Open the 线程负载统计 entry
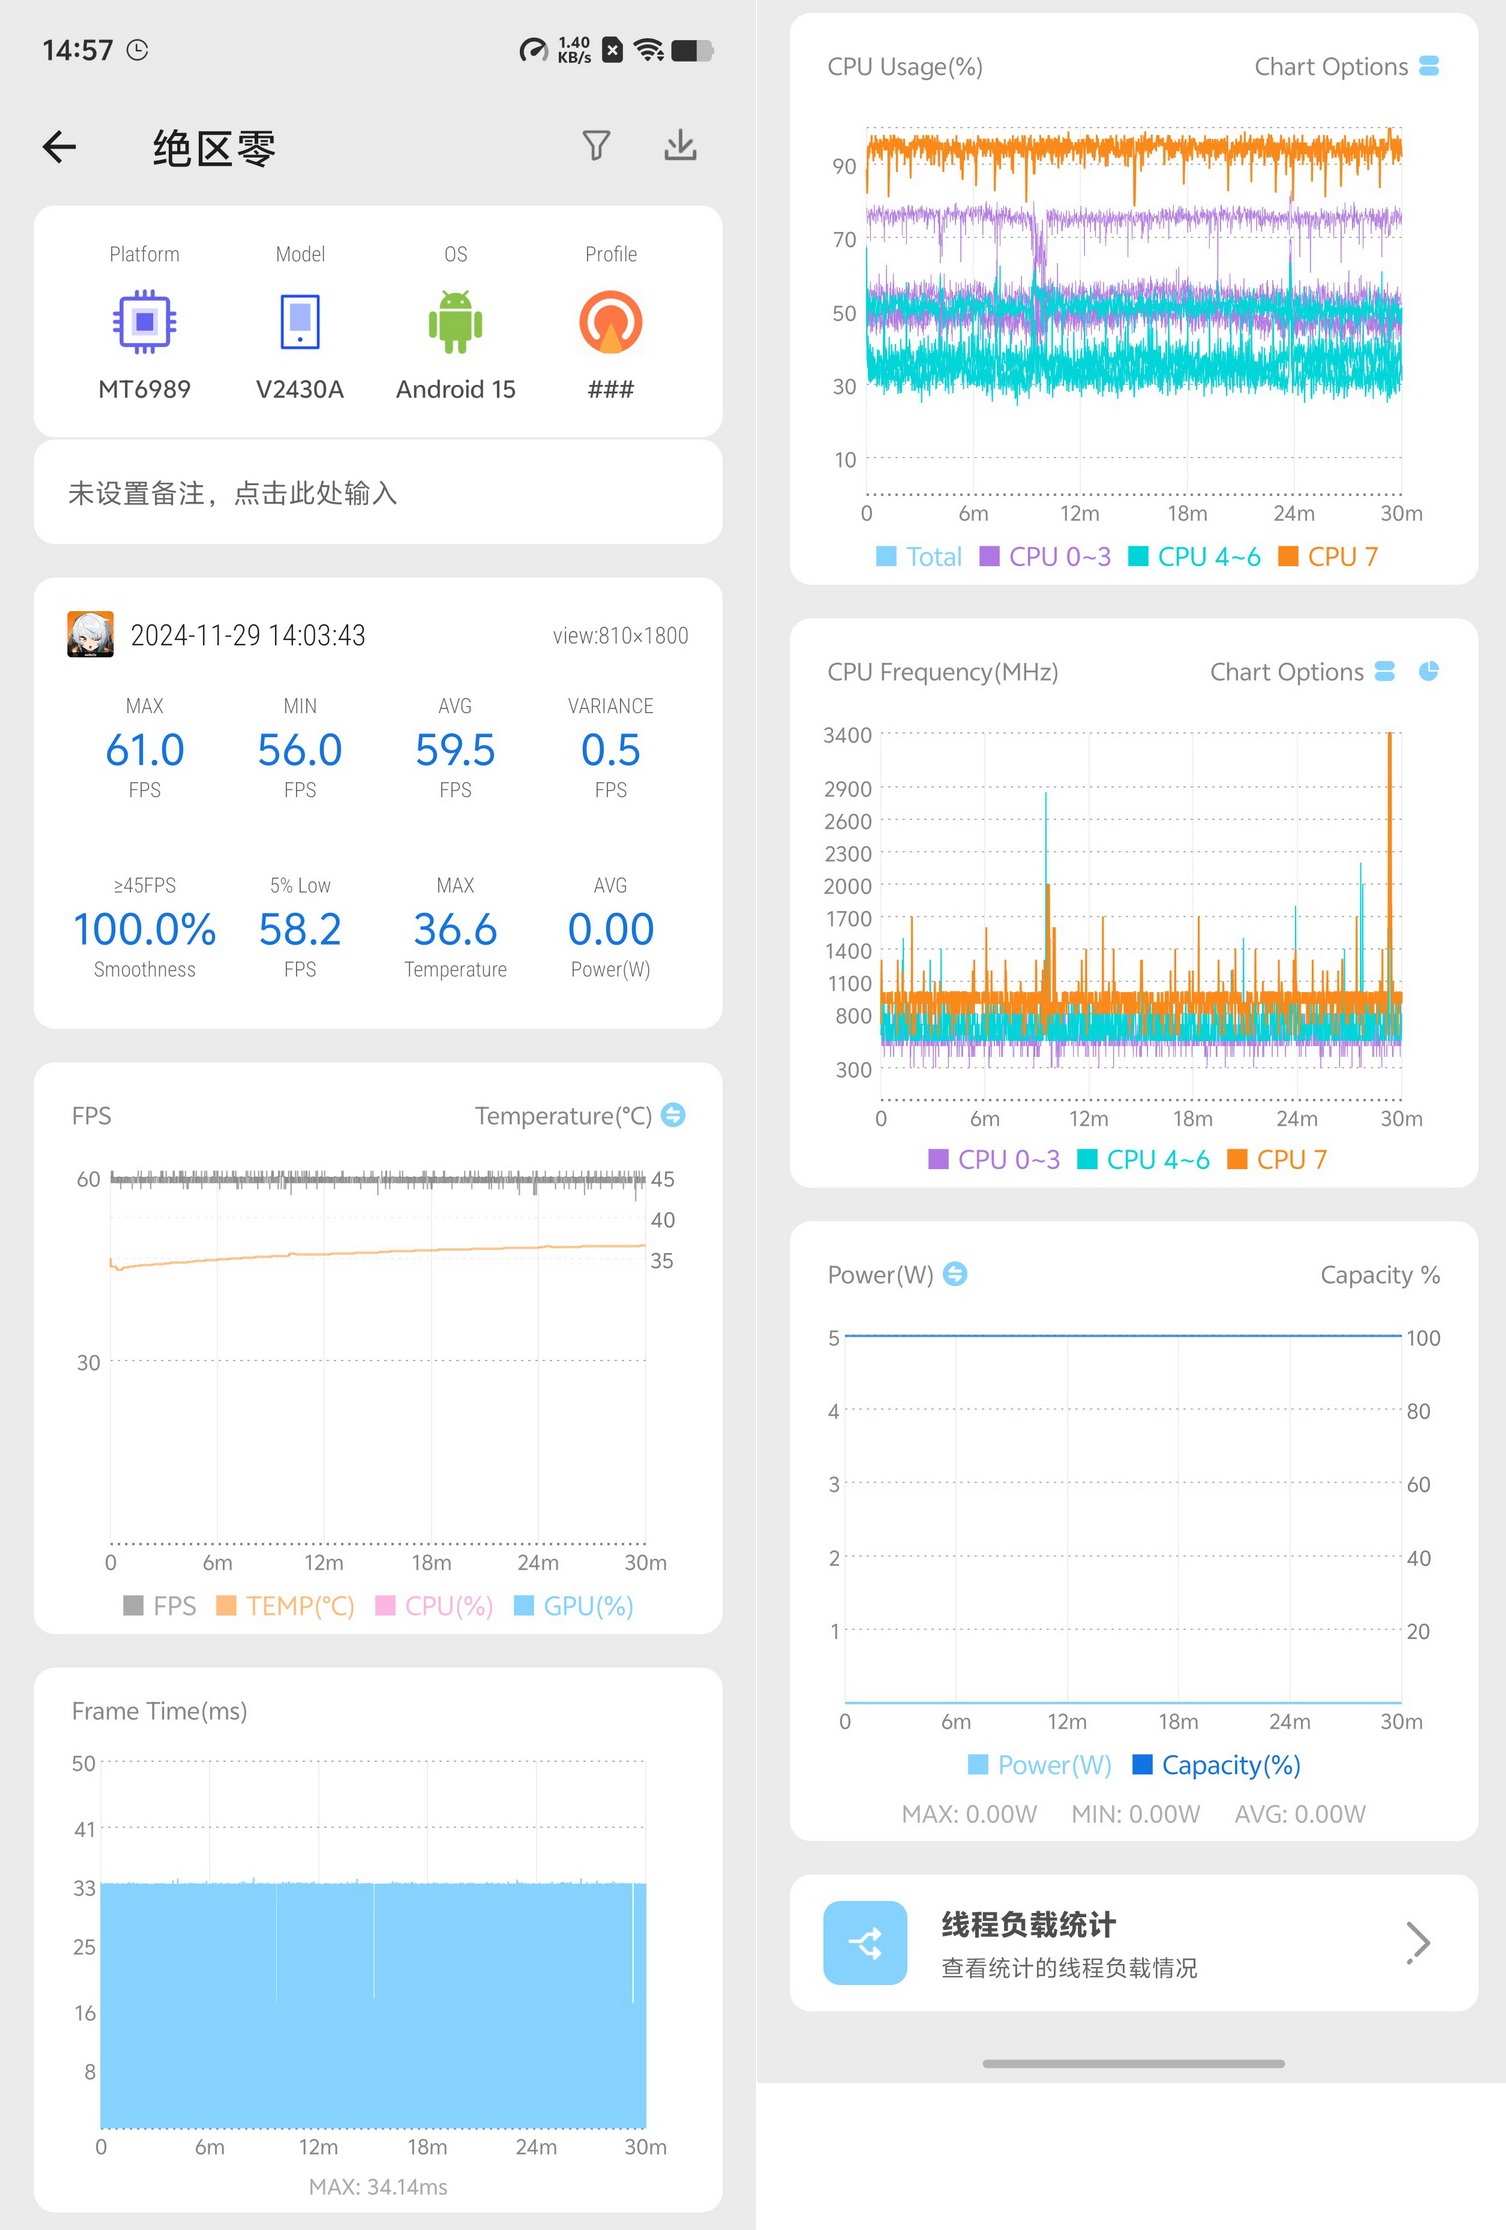Screen dimensions: 1506x2230 click(1134, 1943)
